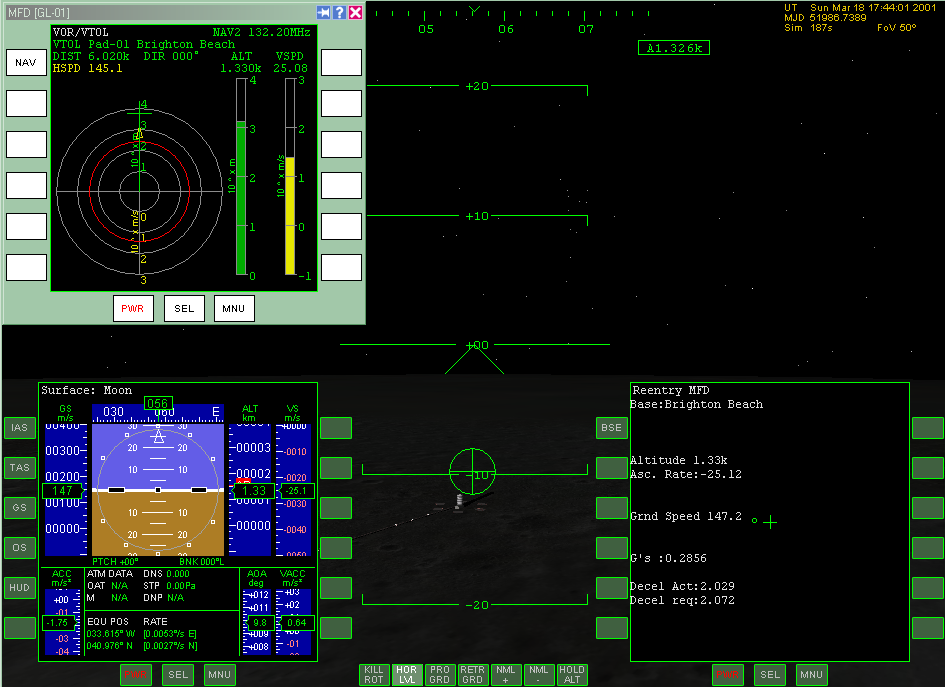Viewport: 945px width, 687px height.
Task: Click the 'Decel req:2.072' readout
Action: tap(682, 600)
